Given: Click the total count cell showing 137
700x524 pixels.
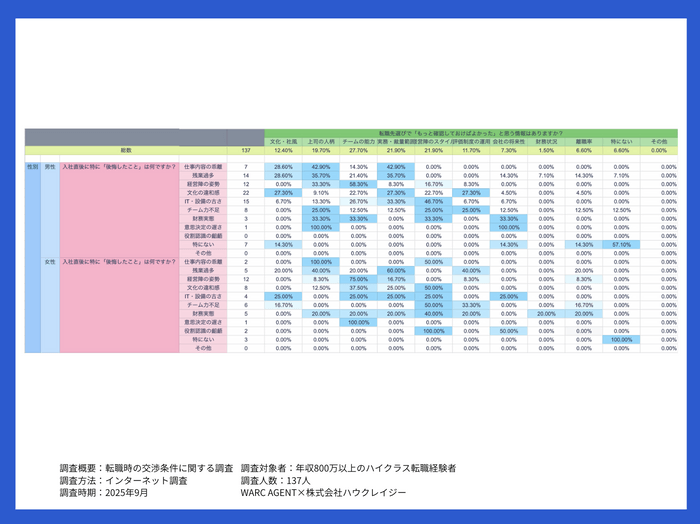Looking at the screenshot, I should pyautogui.click(x=246, y=150).
